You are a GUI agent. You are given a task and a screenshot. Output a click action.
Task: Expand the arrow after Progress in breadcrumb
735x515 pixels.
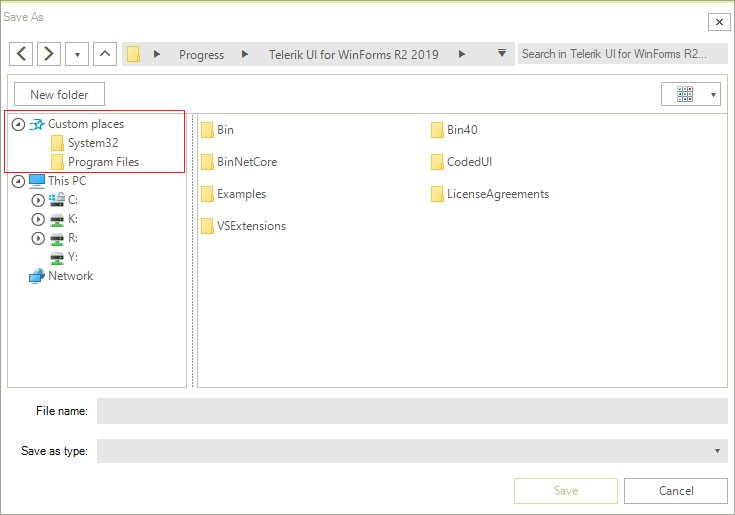pos(245,54)
